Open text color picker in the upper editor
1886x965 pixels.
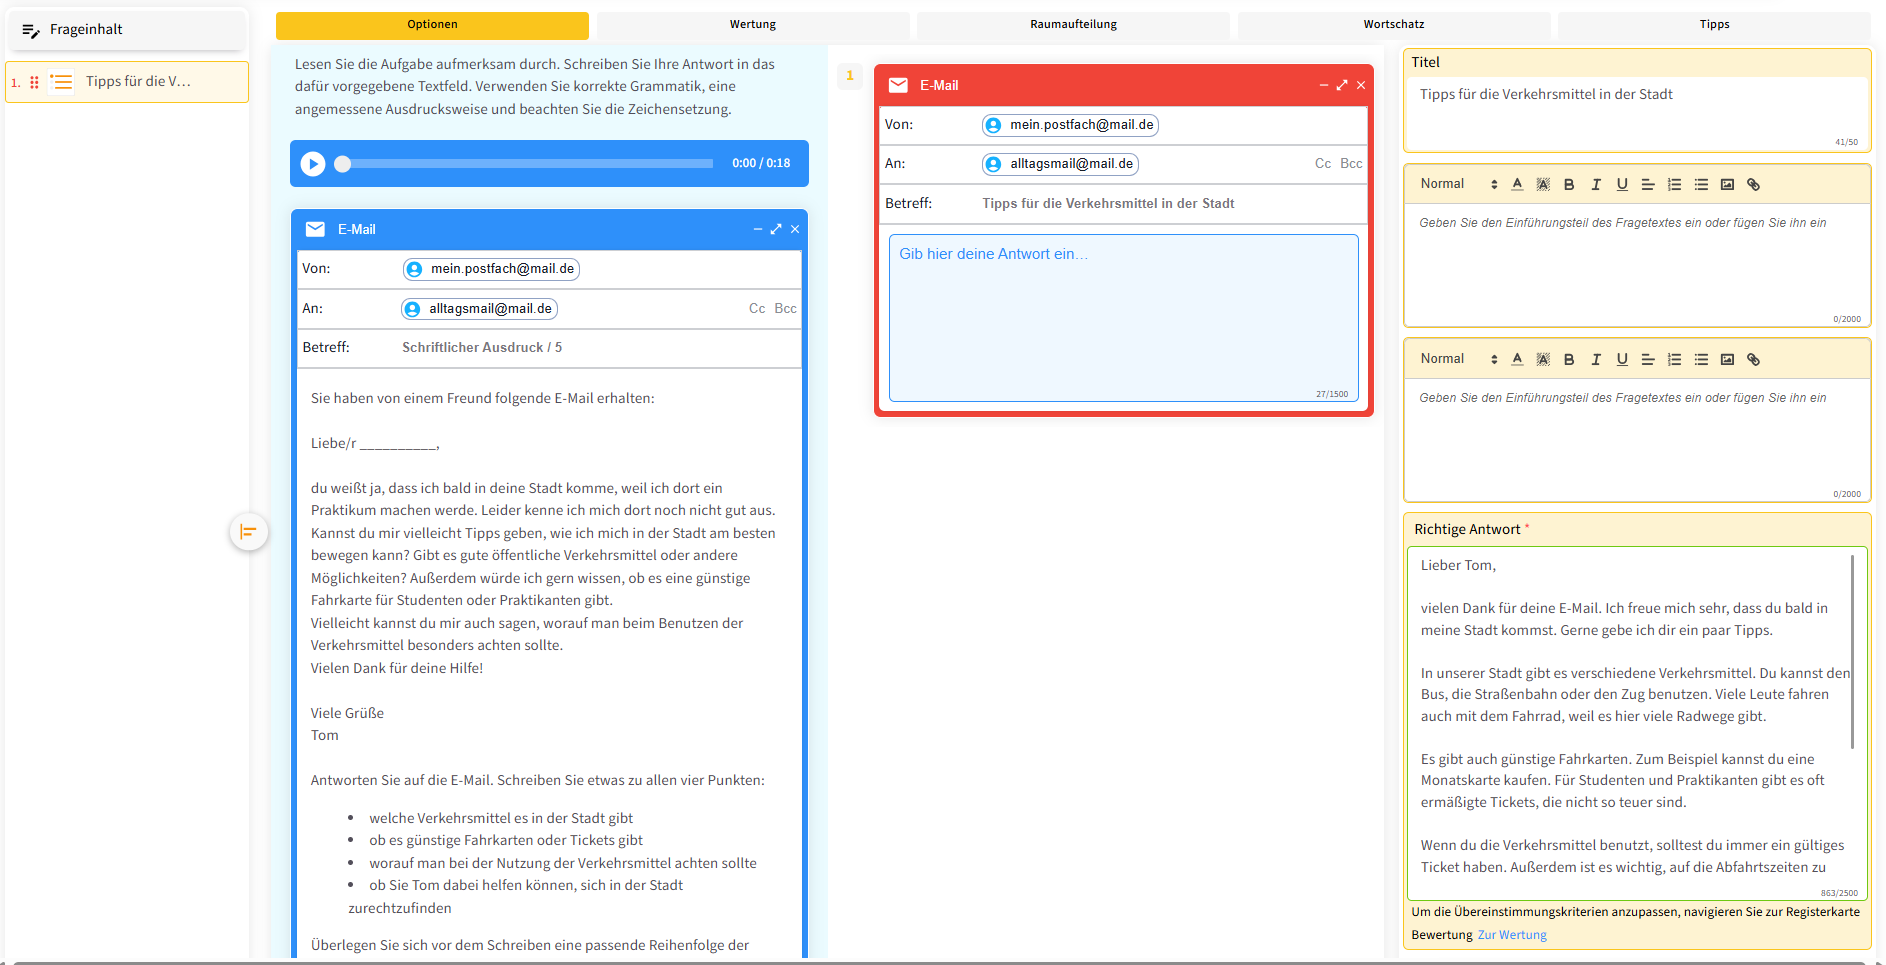coord(1517,185)
